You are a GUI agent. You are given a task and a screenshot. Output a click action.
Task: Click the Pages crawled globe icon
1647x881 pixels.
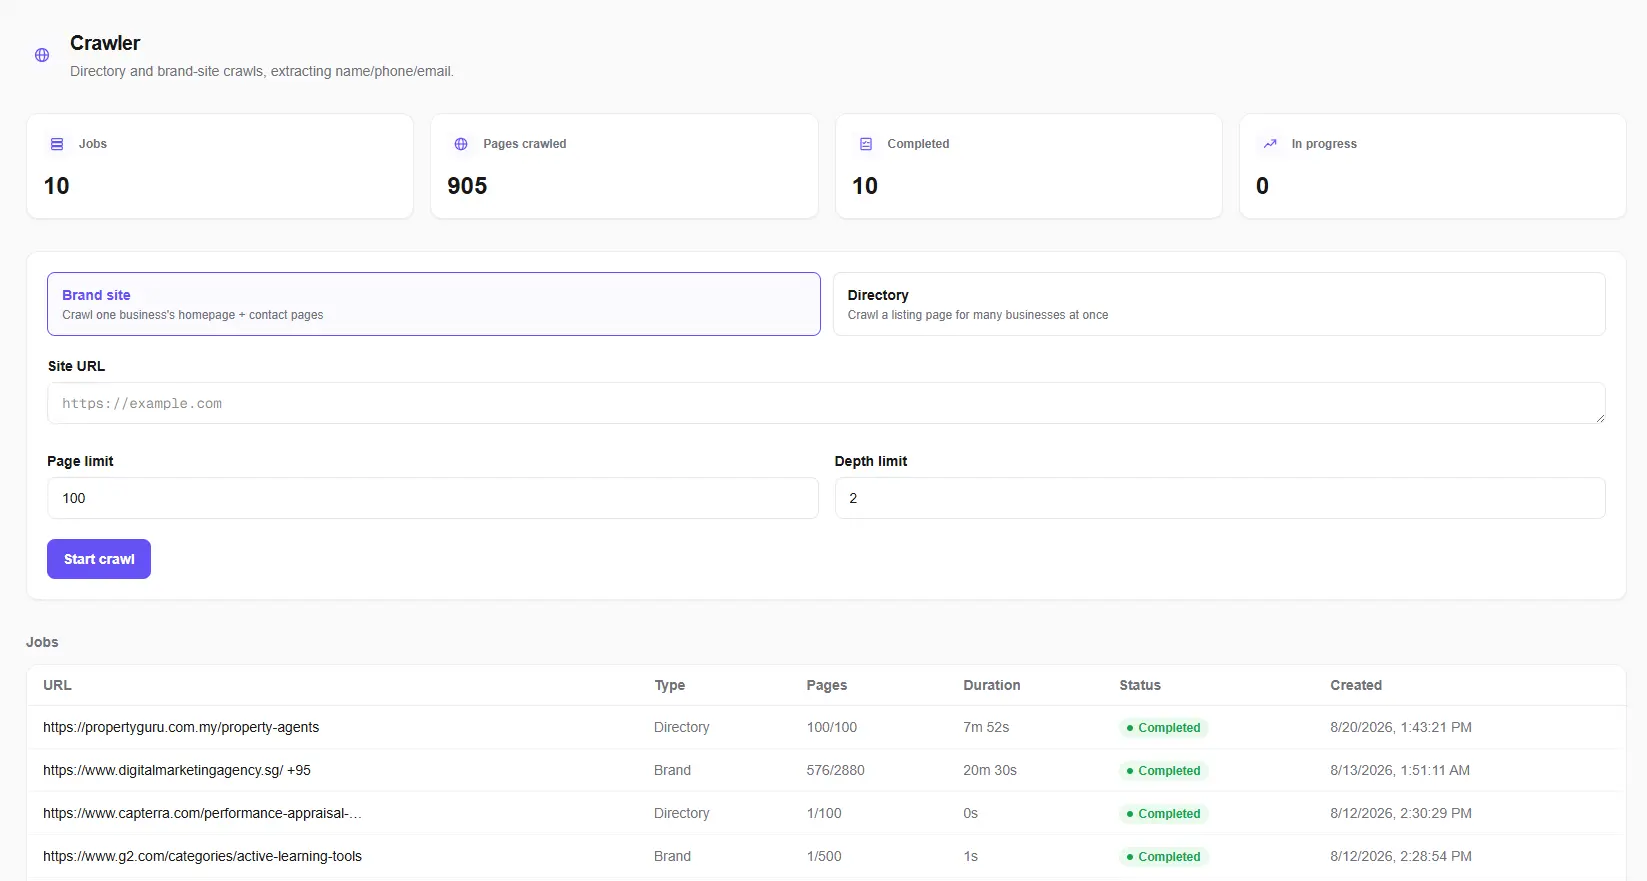(x=461, y=144)
